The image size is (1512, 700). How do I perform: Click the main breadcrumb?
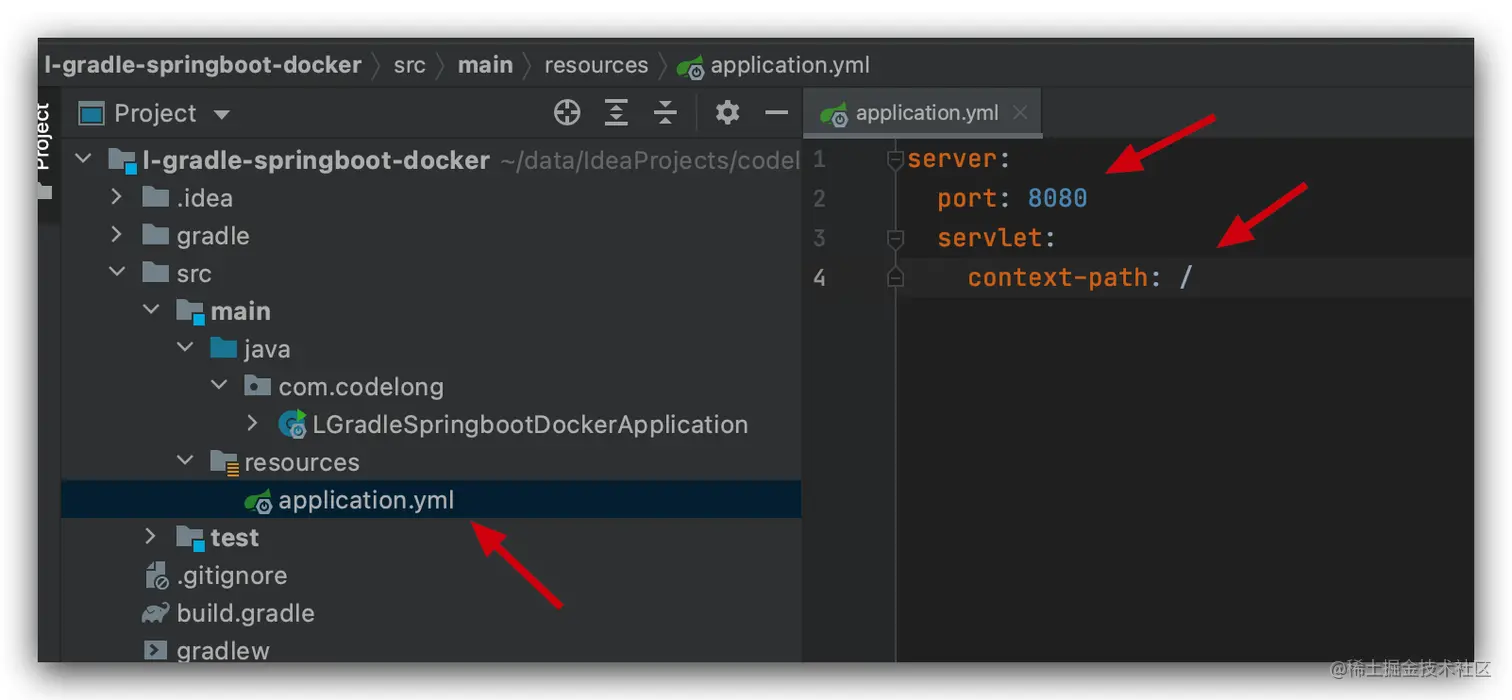[x=485, y=65]
